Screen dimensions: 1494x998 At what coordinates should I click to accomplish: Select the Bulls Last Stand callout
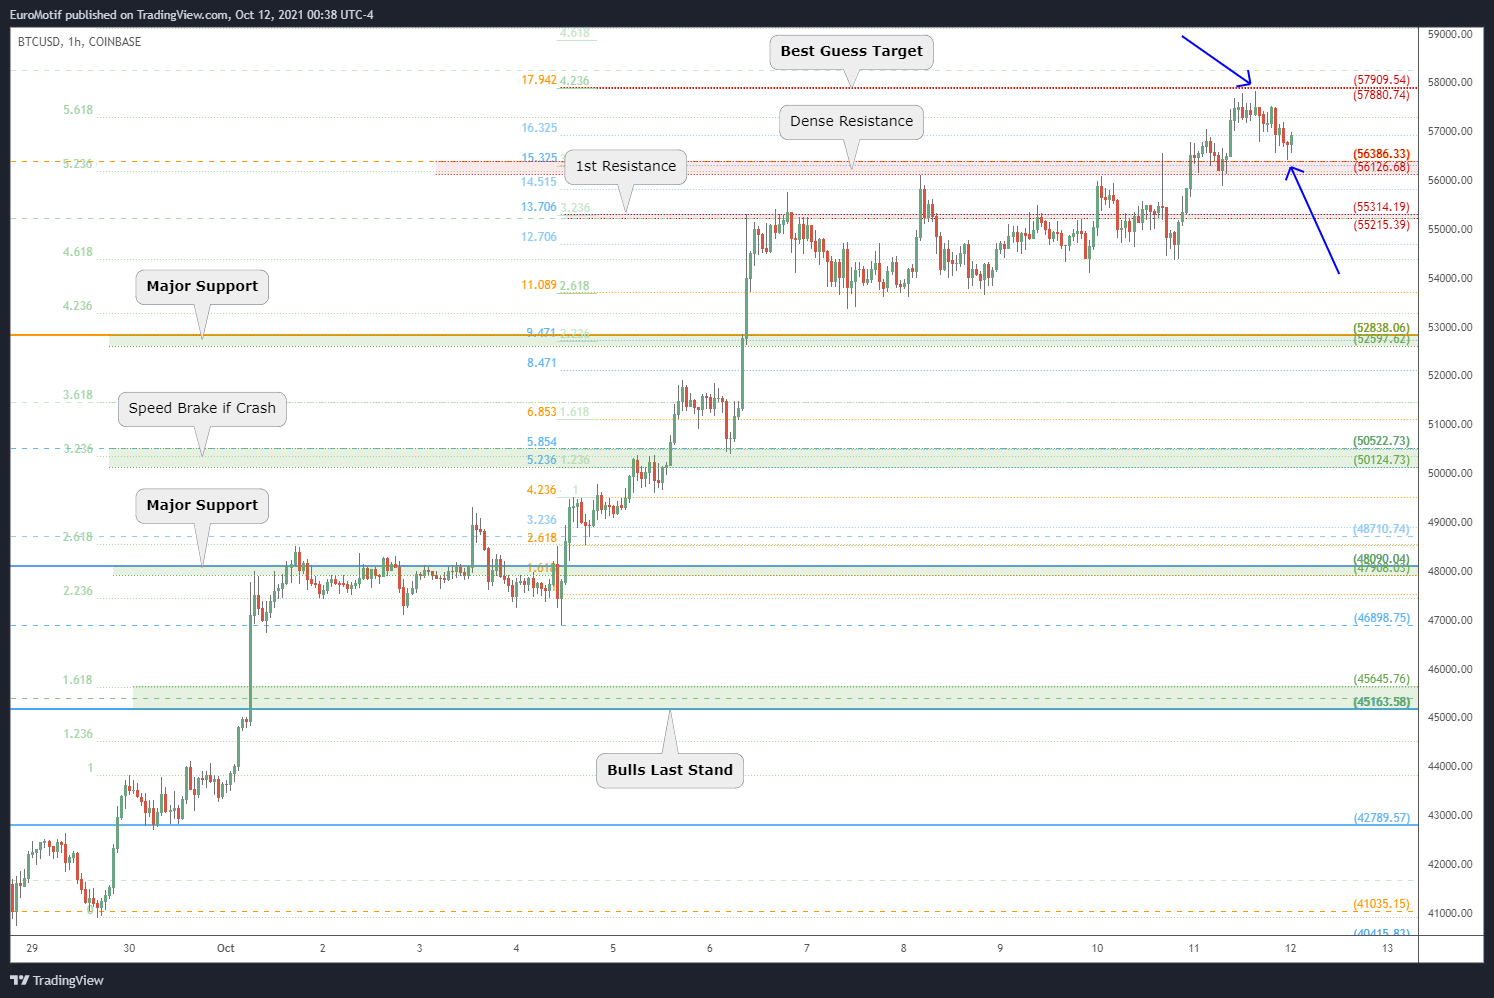[670, 770]
